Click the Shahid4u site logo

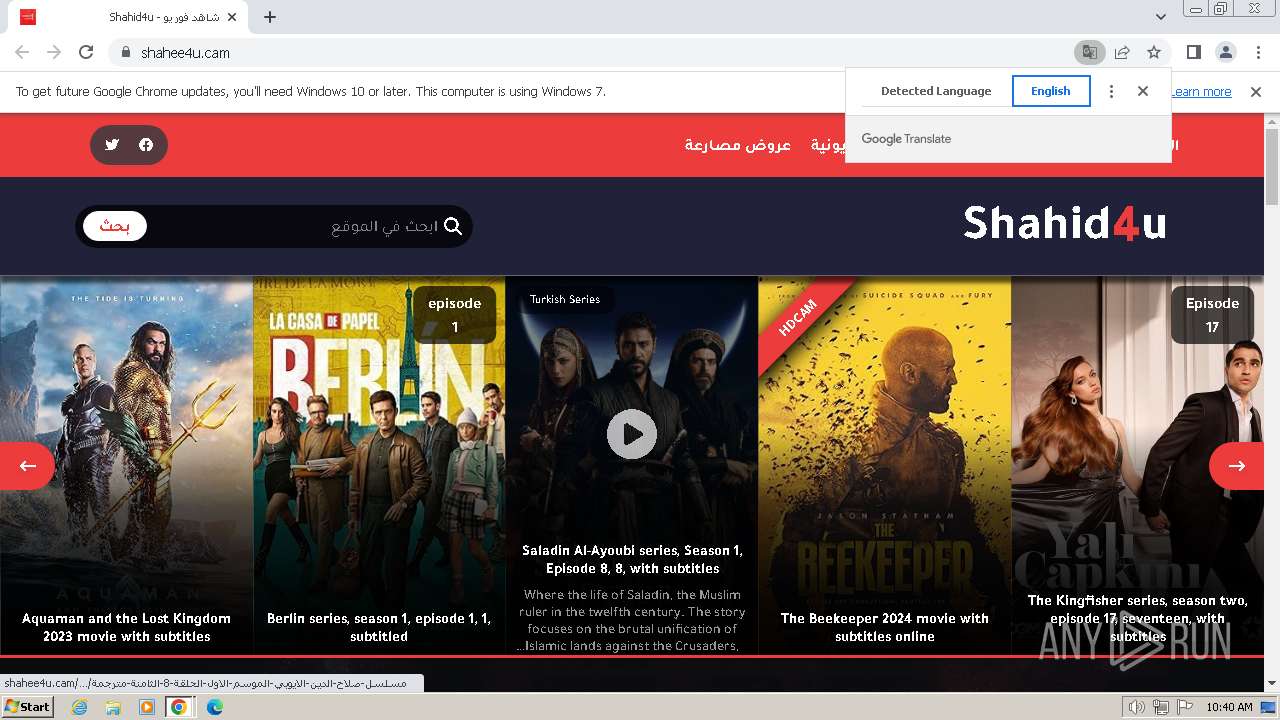point(1065,224)
